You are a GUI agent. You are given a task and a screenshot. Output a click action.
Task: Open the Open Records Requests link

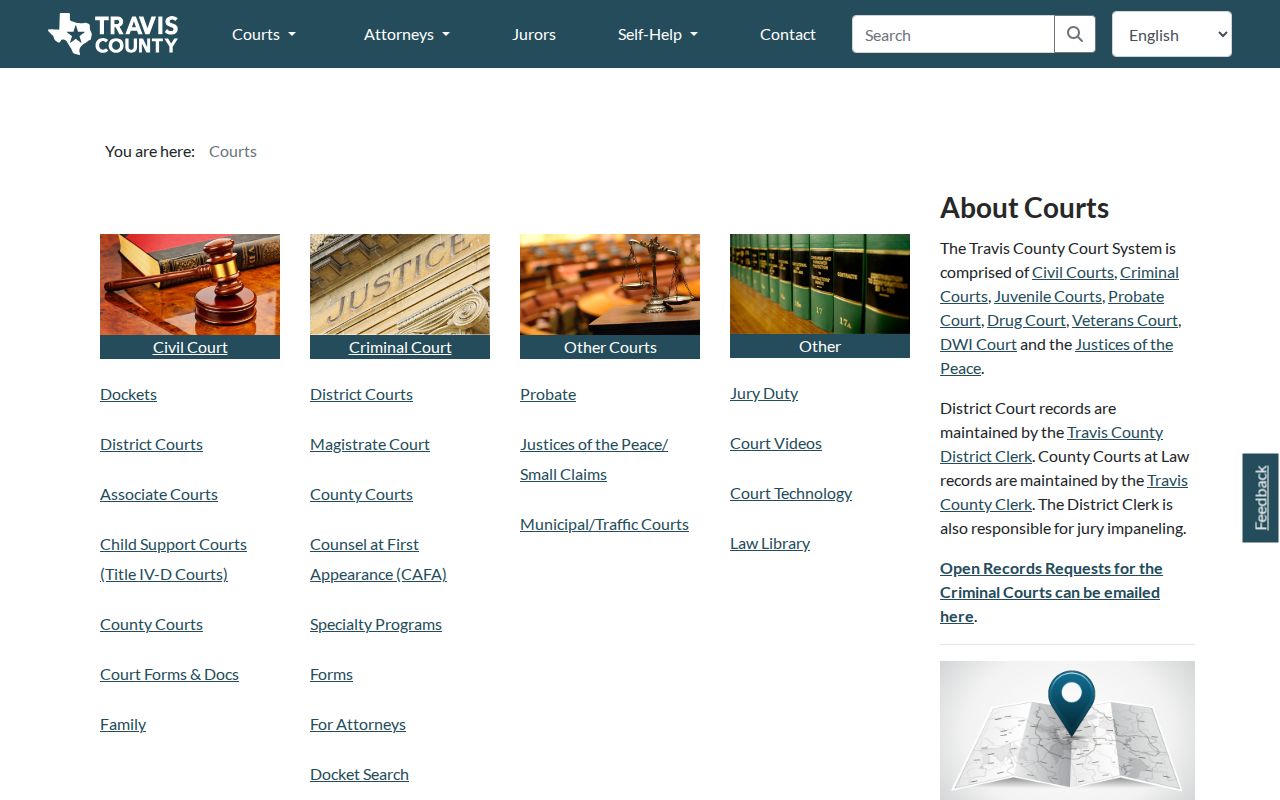1051,592
